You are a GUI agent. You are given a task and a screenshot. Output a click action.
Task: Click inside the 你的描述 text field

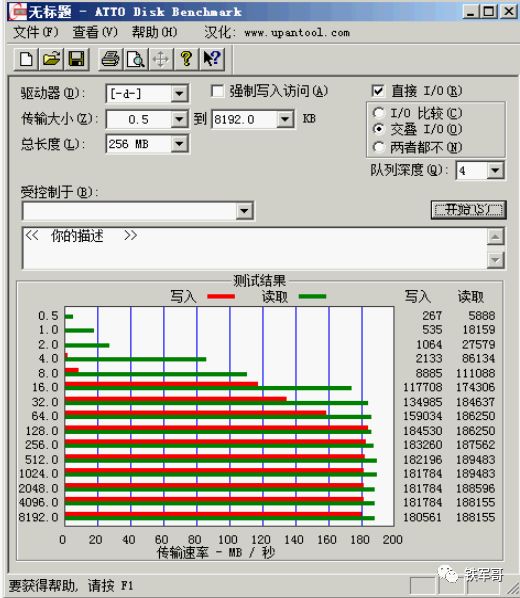255,248
